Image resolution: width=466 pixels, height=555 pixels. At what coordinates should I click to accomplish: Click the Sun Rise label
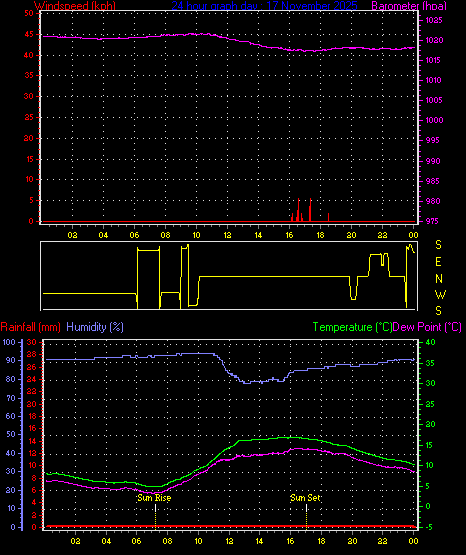pos(154,498)
